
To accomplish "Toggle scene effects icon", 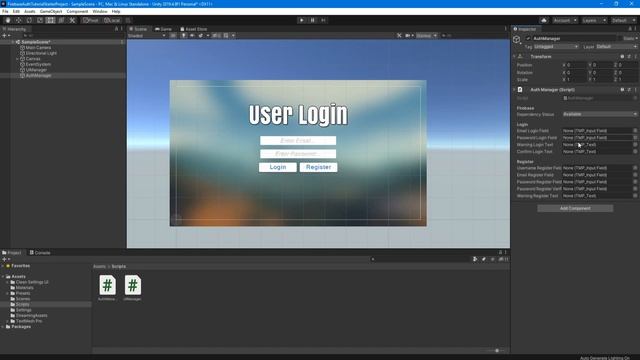I will [x=201, y=36].
